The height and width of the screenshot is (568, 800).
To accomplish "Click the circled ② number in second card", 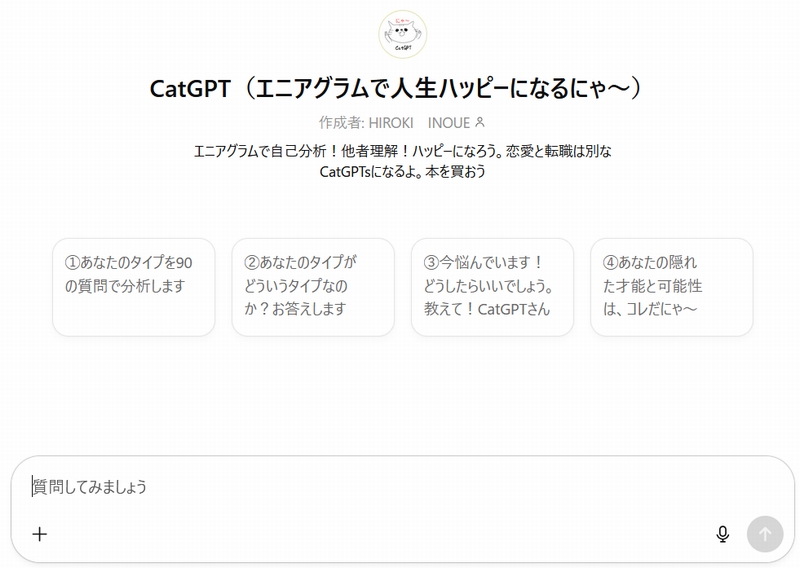I will click(252, 262).
